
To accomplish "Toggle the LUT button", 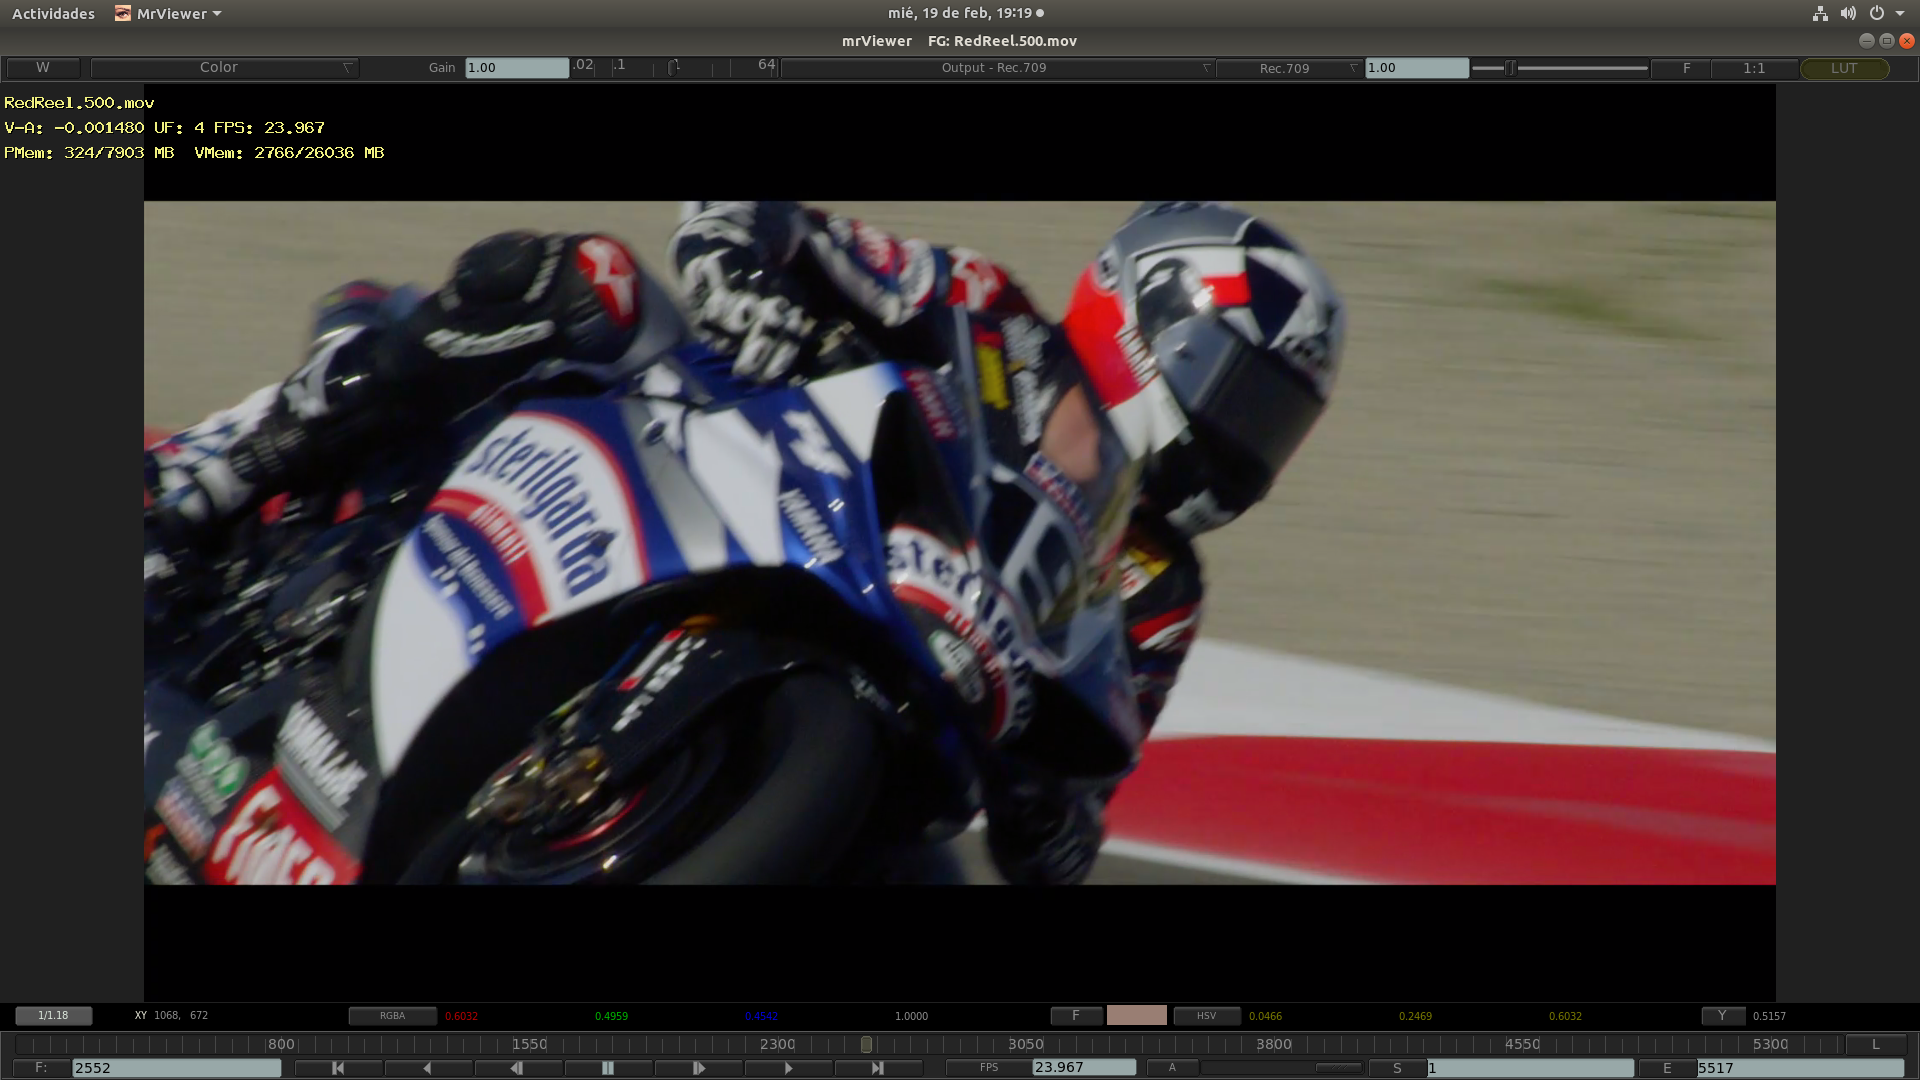I will tap(1844, 68).
